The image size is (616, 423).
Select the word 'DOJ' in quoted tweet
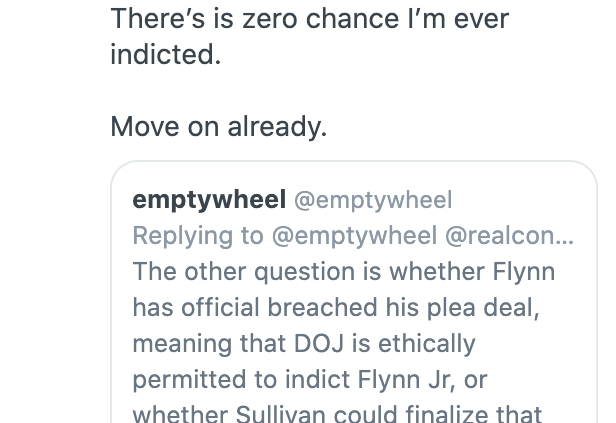319,343
